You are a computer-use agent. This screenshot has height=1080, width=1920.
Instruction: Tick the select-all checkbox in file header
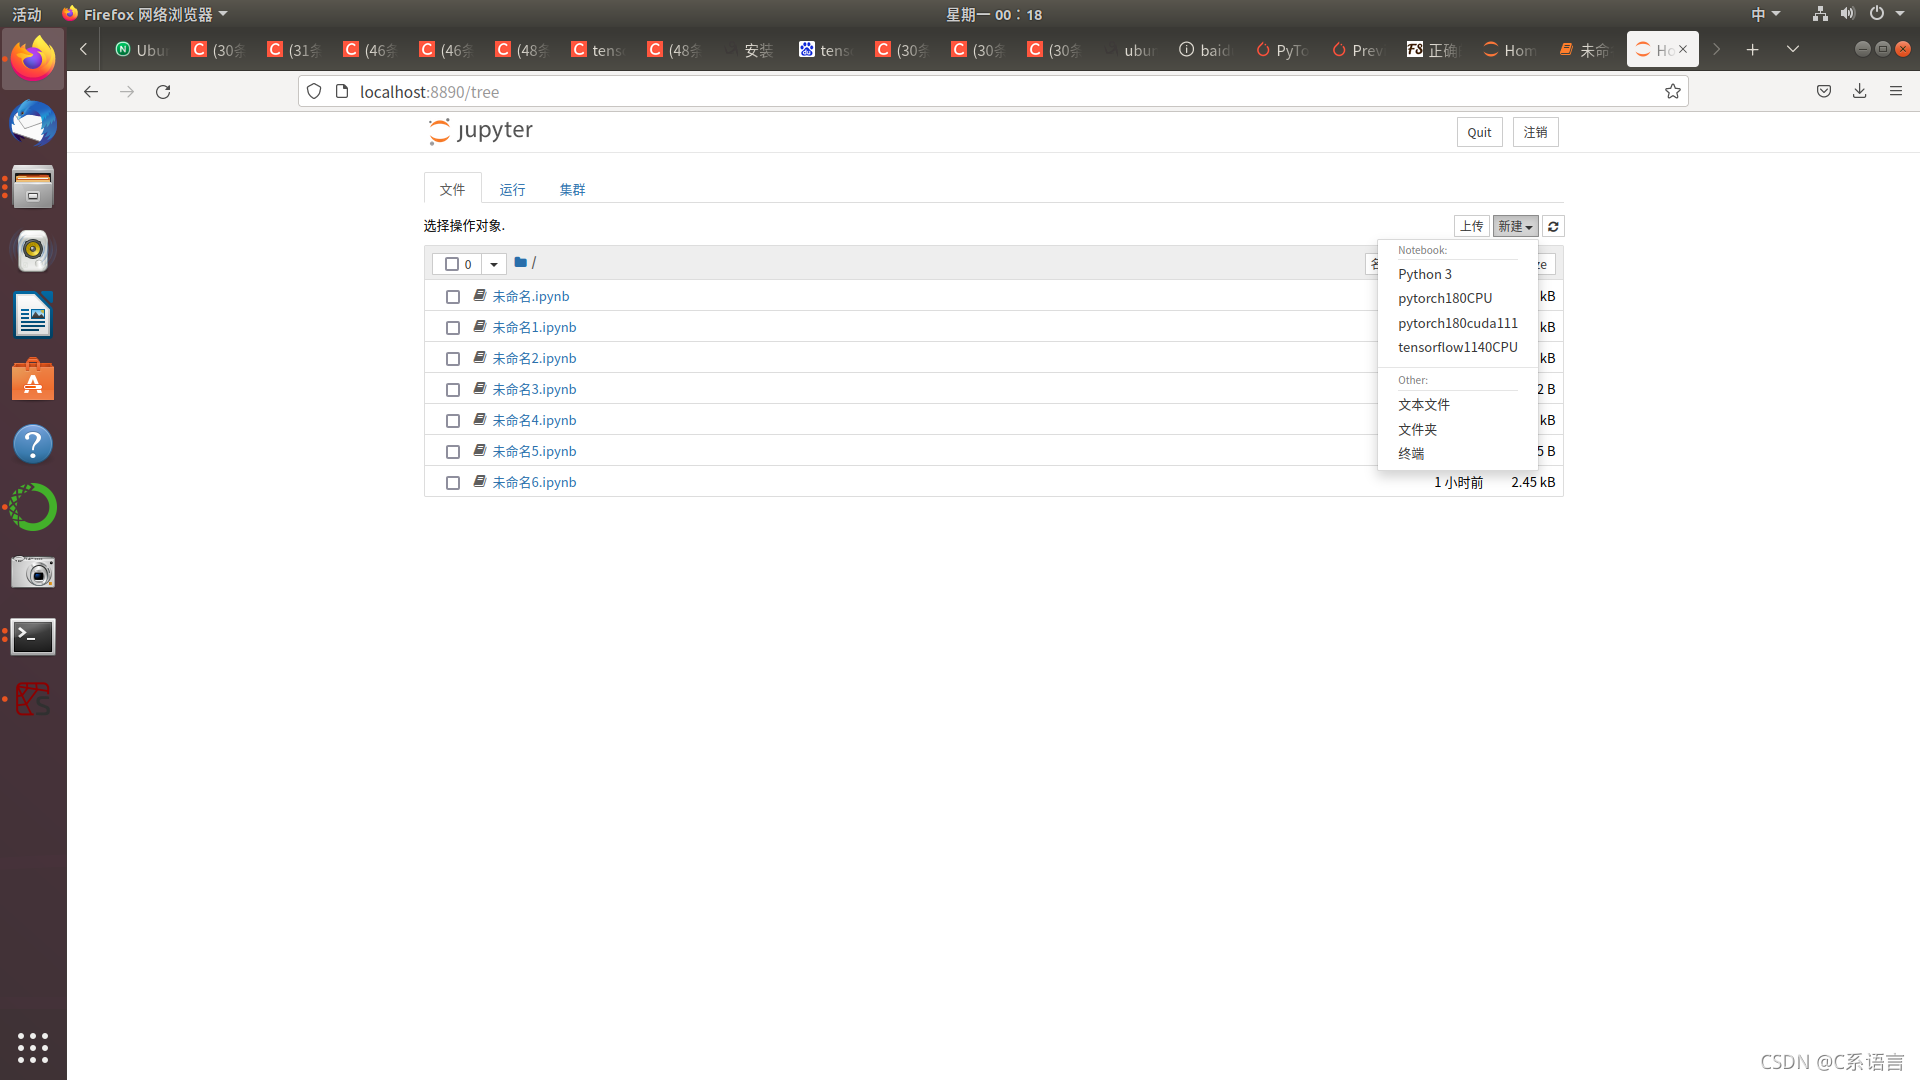pos(452,265)
